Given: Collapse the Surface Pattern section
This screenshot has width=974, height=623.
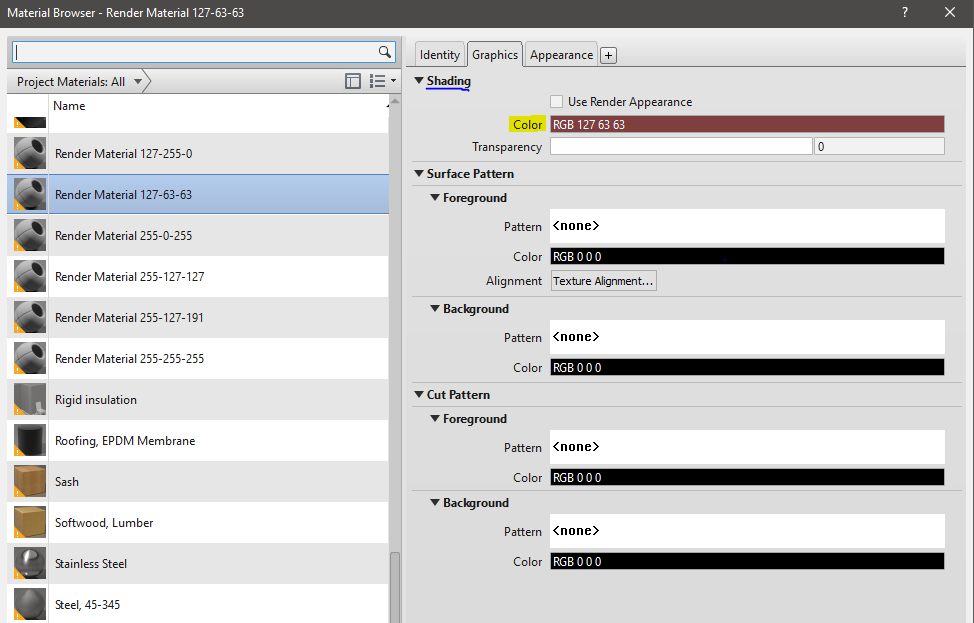Looking at the screenshot, I should 419,173.
